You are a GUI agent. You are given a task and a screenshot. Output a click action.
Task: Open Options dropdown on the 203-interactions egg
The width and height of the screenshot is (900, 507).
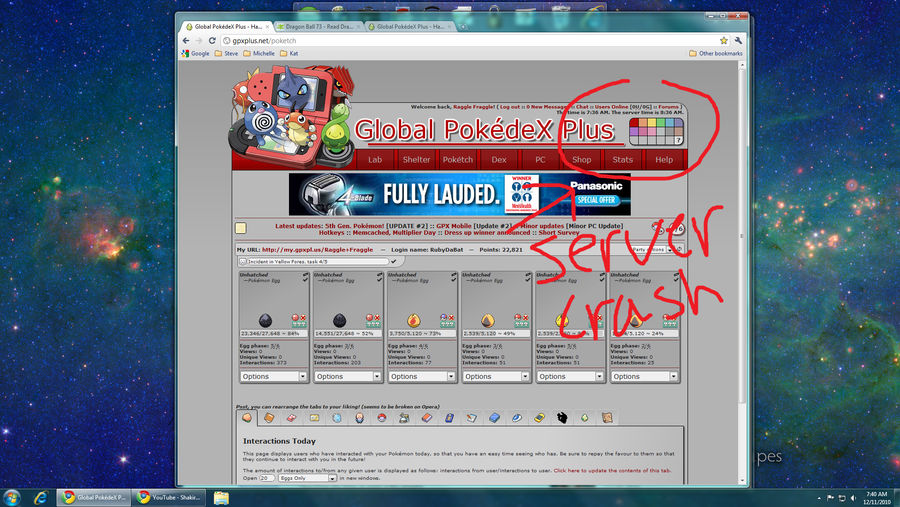click(x=348, y=377)
